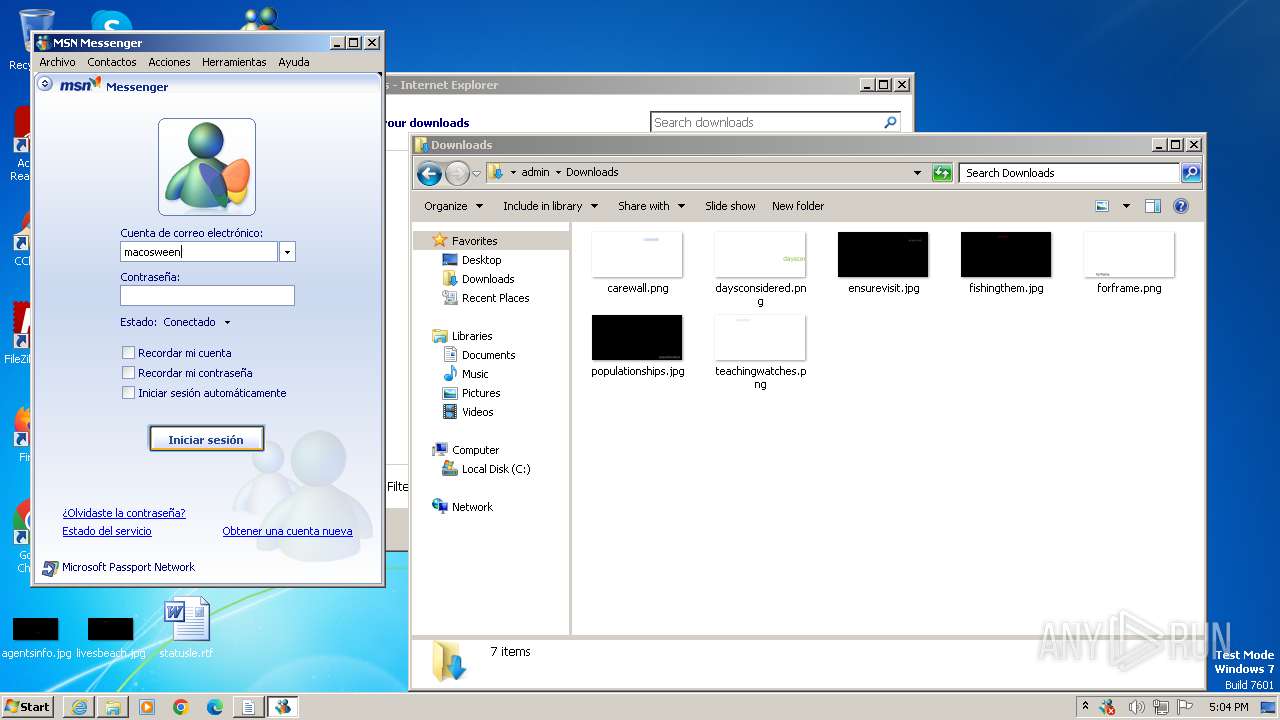The image size is (1280, 720).
Task: Show hidden tray icons arrow
Action: click(x=1086, y=707)
